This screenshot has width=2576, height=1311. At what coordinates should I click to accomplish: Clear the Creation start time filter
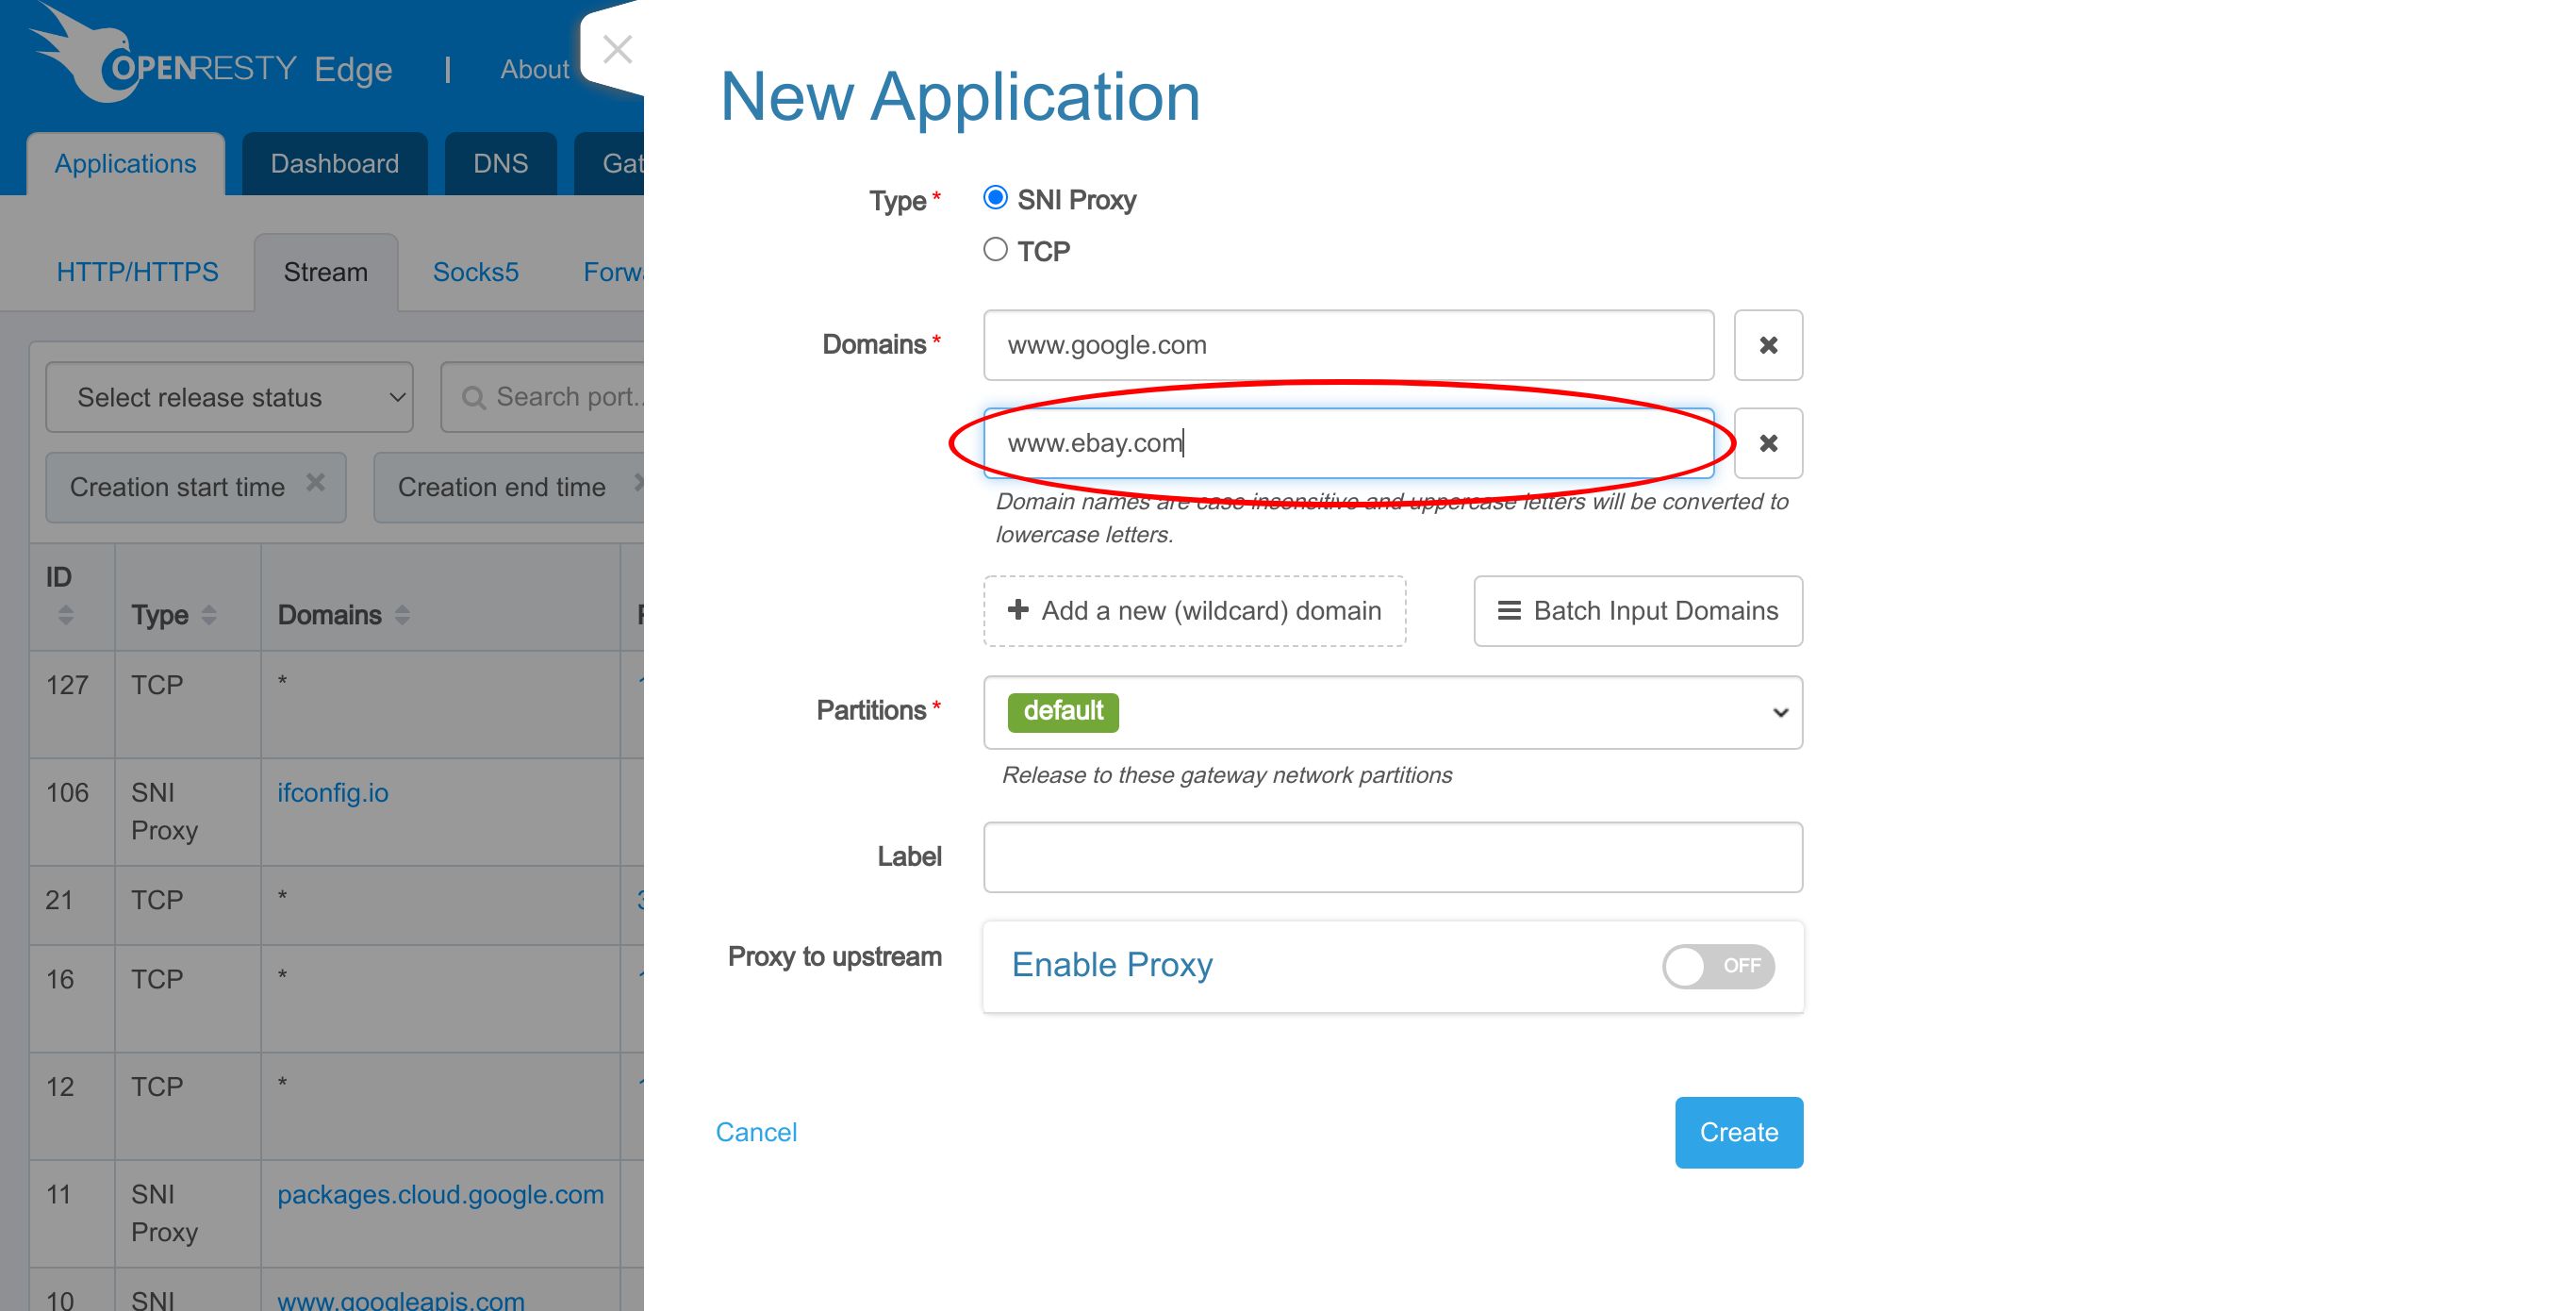tap(315, 482)
